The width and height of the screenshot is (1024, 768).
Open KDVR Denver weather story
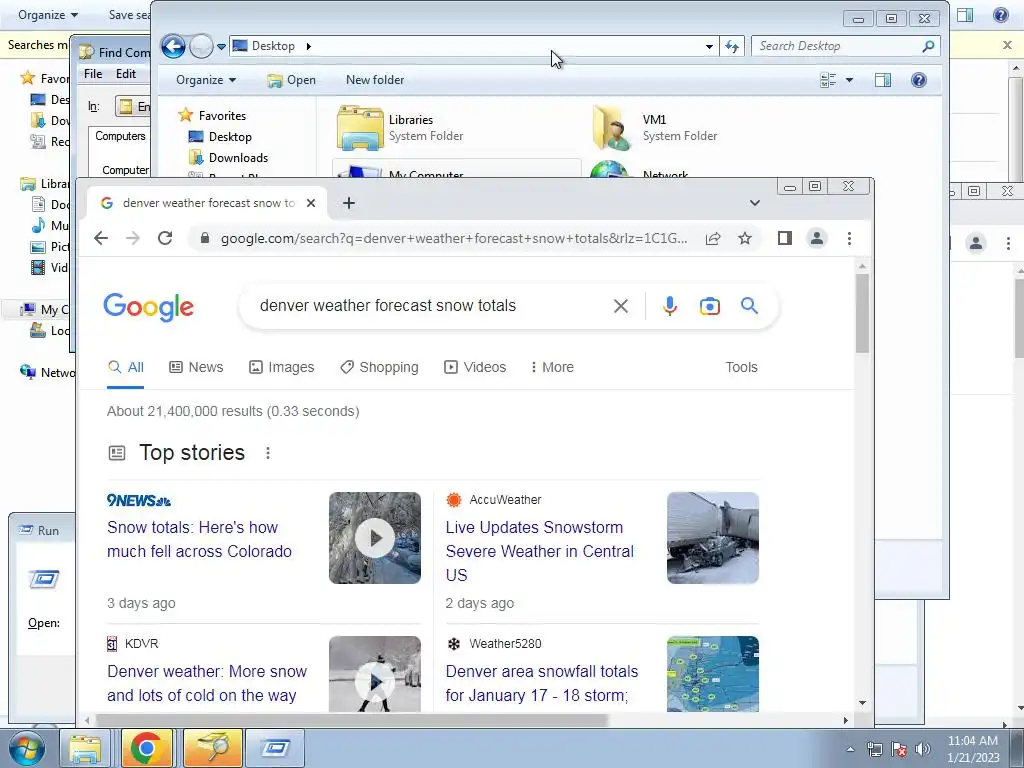click(x=207, y=683)
